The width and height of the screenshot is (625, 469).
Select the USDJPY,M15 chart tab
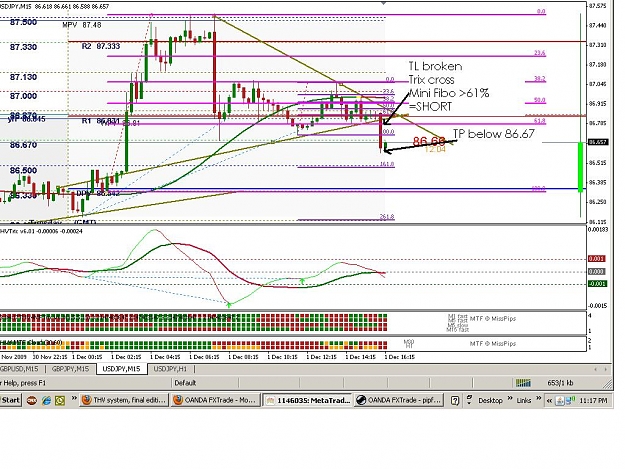click(122, 369)
